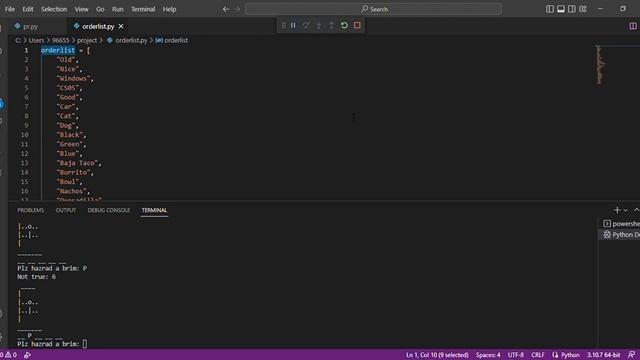Select the powershell terminal entry

[621, 224]
